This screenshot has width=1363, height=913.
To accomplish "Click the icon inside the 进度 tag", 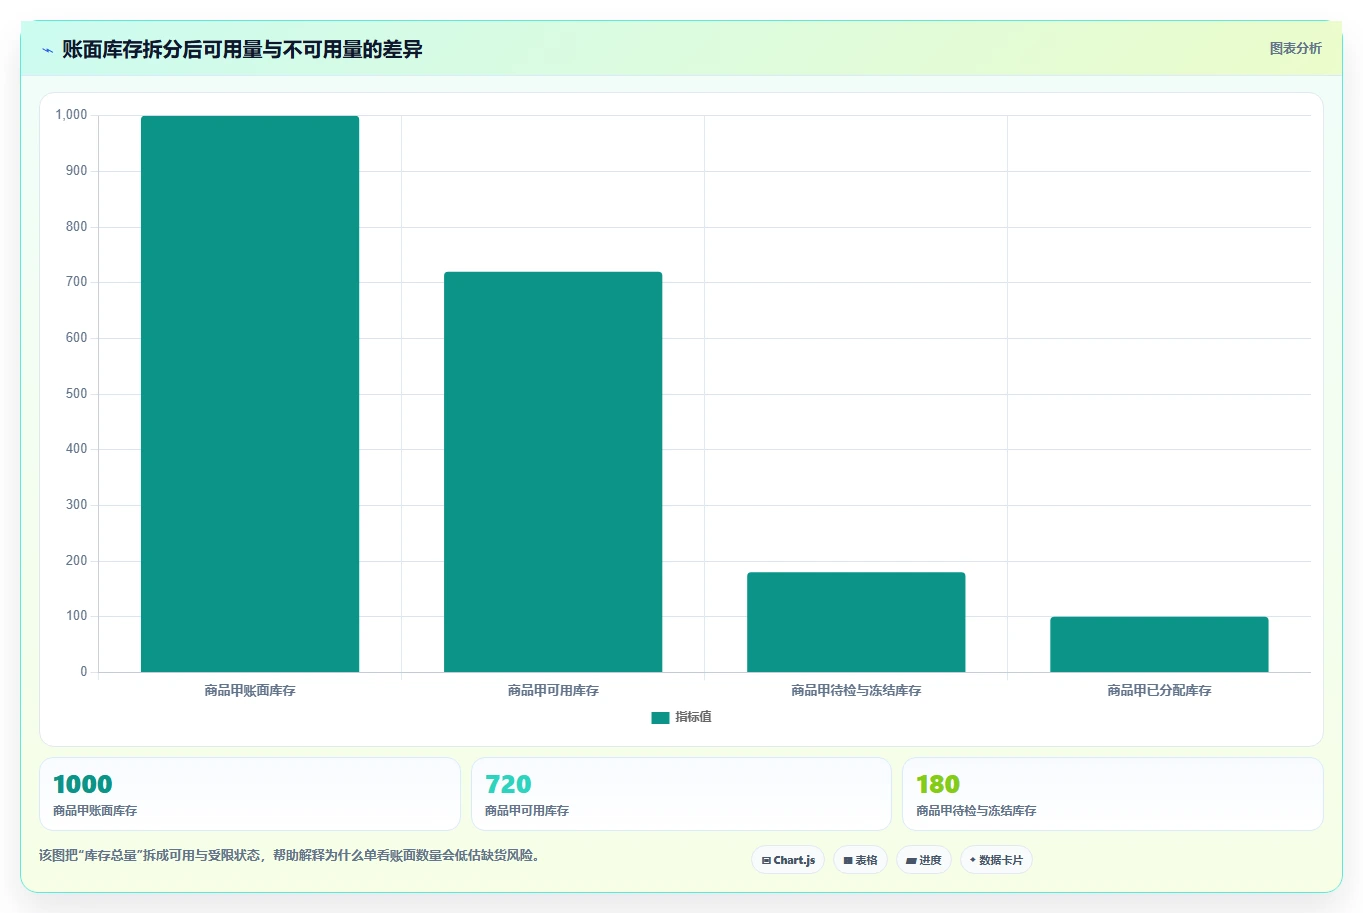I will point(911,860).
